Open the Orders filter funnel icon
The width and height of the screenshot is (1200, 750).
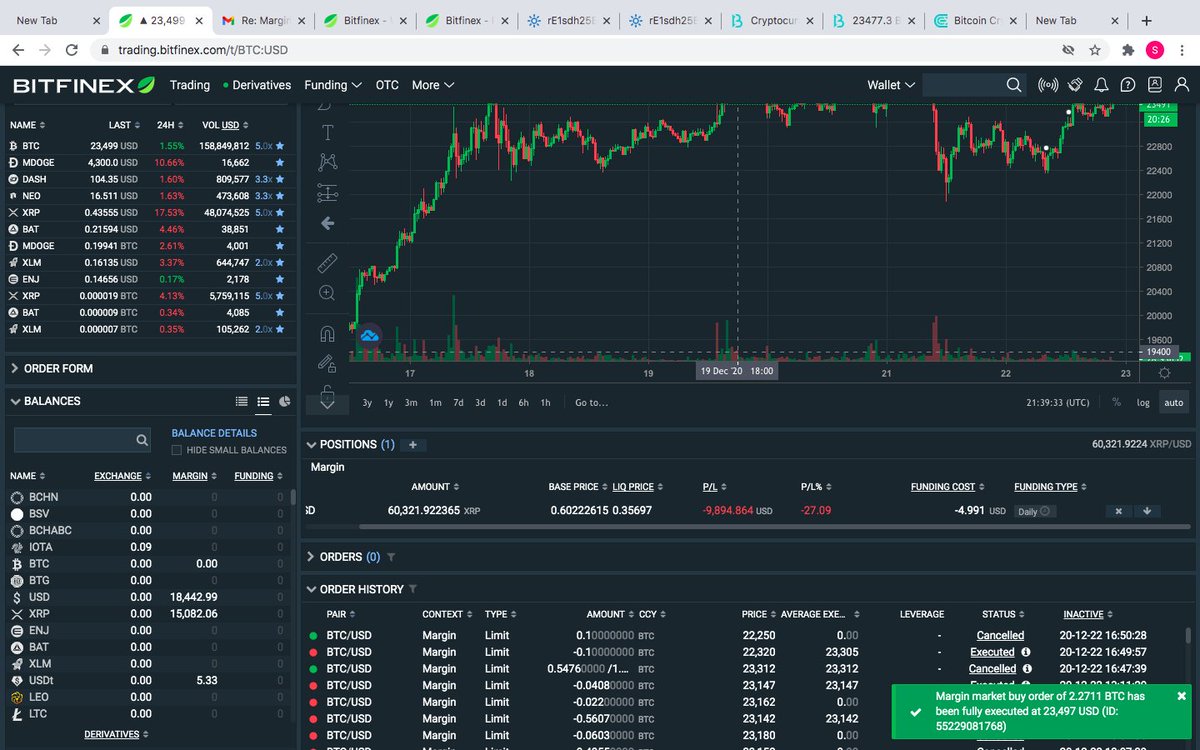tap(391, 557)
